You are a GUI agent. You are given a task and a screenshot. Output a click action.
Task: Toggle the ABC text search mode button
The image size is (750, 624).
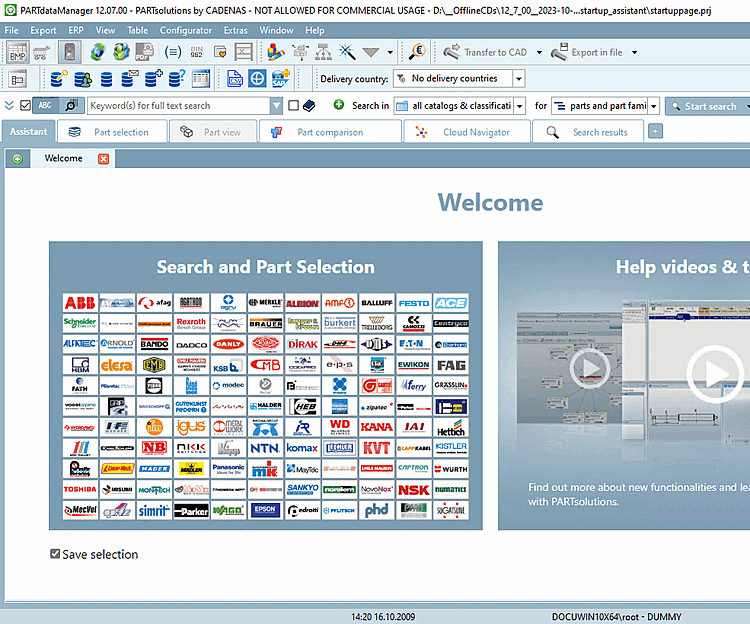[45, 106]
